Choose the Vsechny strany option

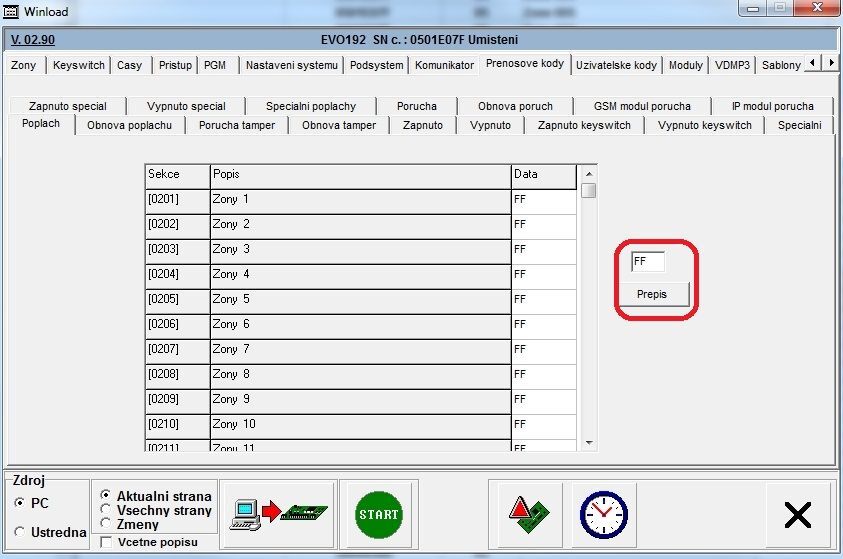click(x=107, y=509)
